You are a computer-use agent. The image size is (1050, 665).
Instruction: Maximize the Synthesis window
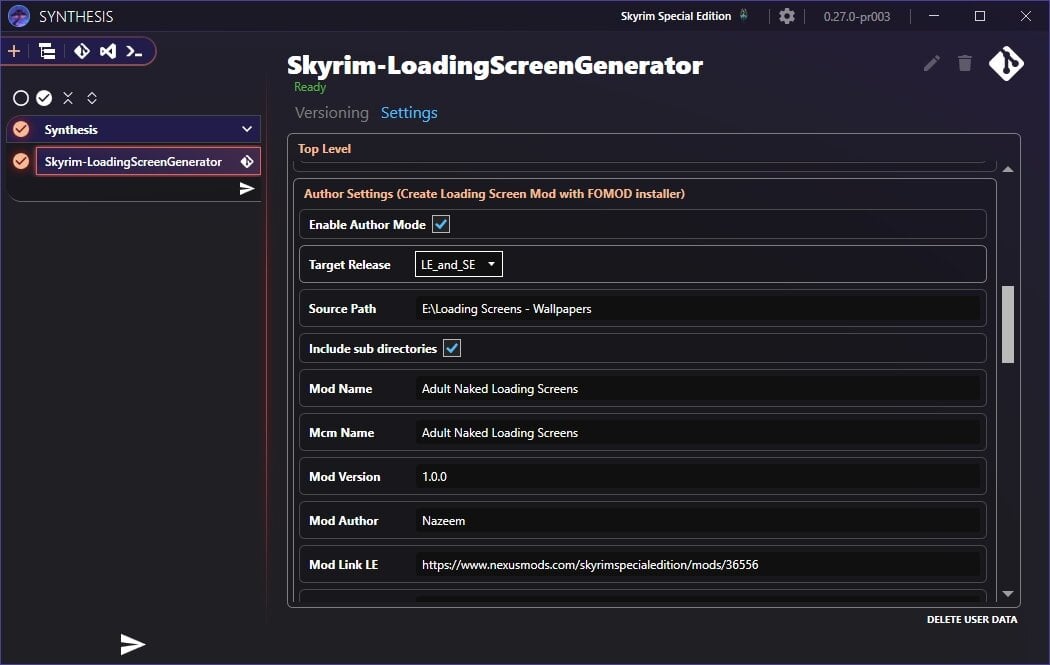pyautogui.click(x=980, y=16)
